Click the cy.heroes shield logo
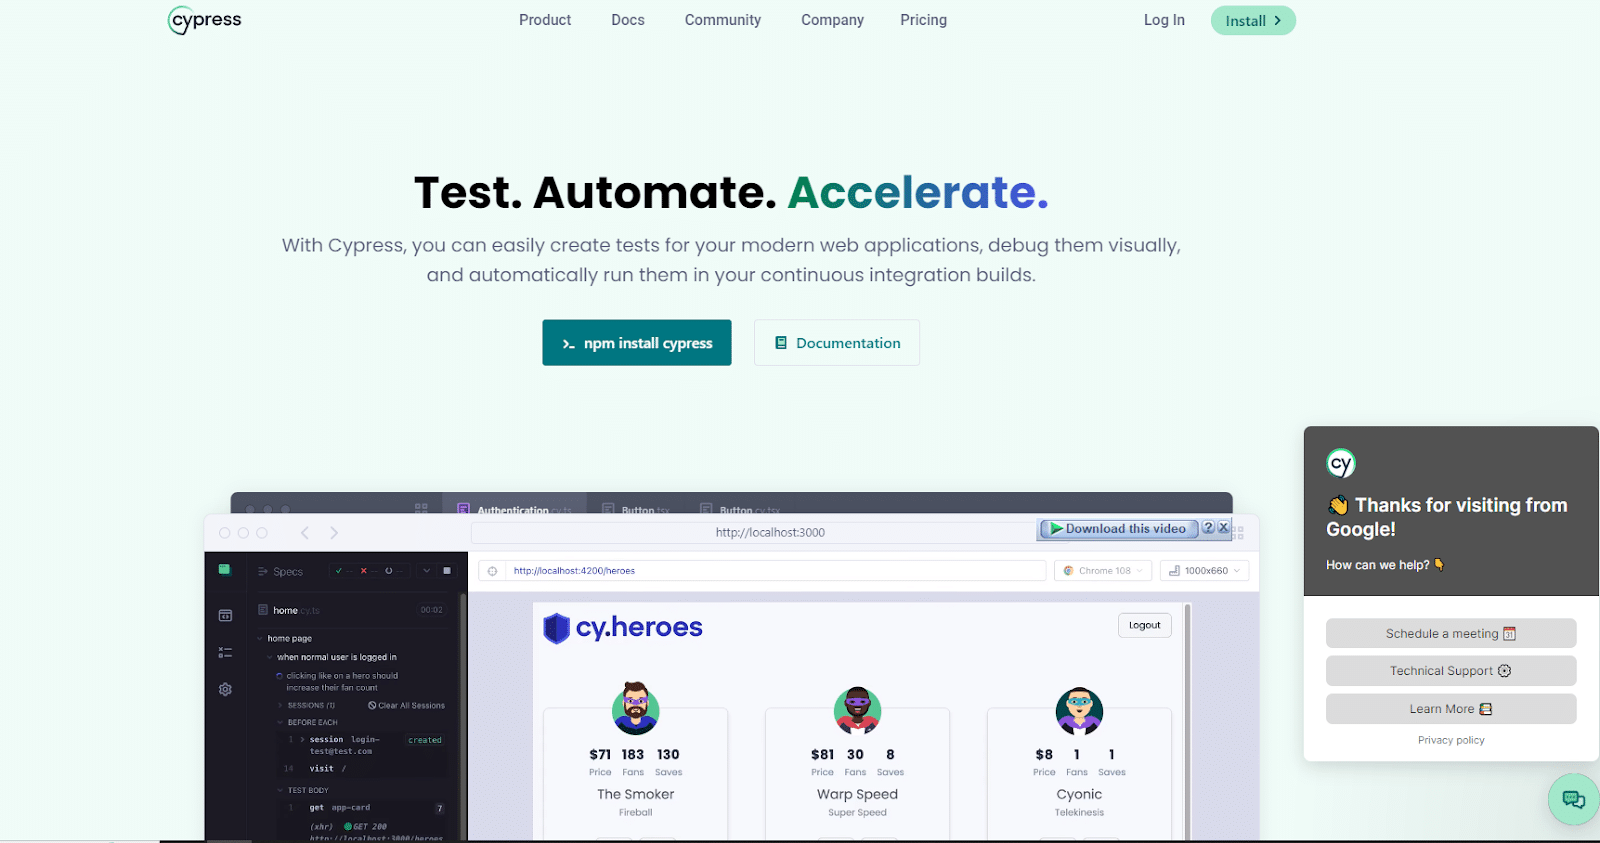1600x843 pixels. coord(556,628)
